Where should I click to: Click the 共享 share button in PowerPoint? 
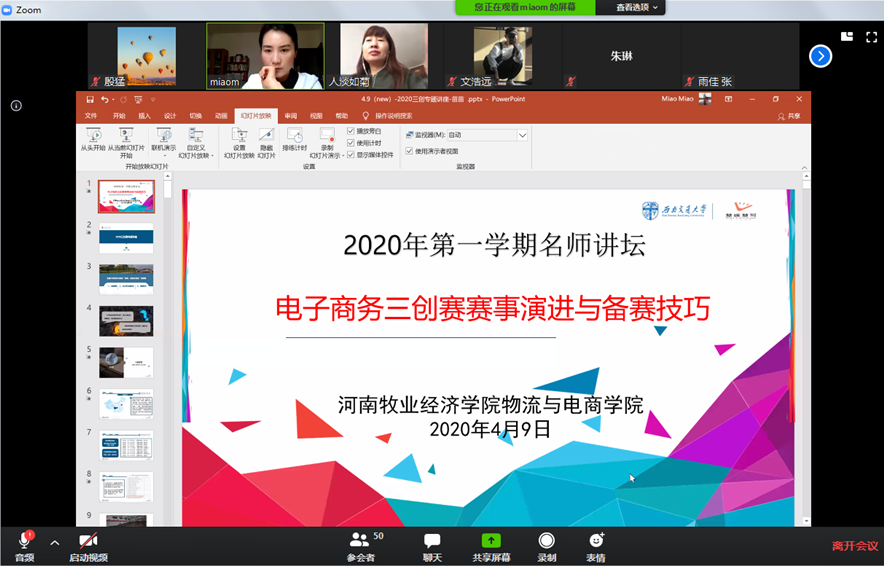[789, 116]
